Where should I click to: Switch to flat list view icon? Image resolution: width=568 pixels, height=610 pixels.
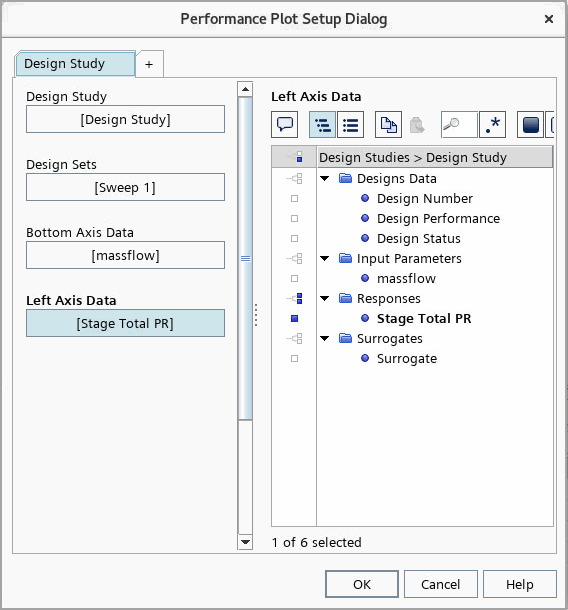351,125
